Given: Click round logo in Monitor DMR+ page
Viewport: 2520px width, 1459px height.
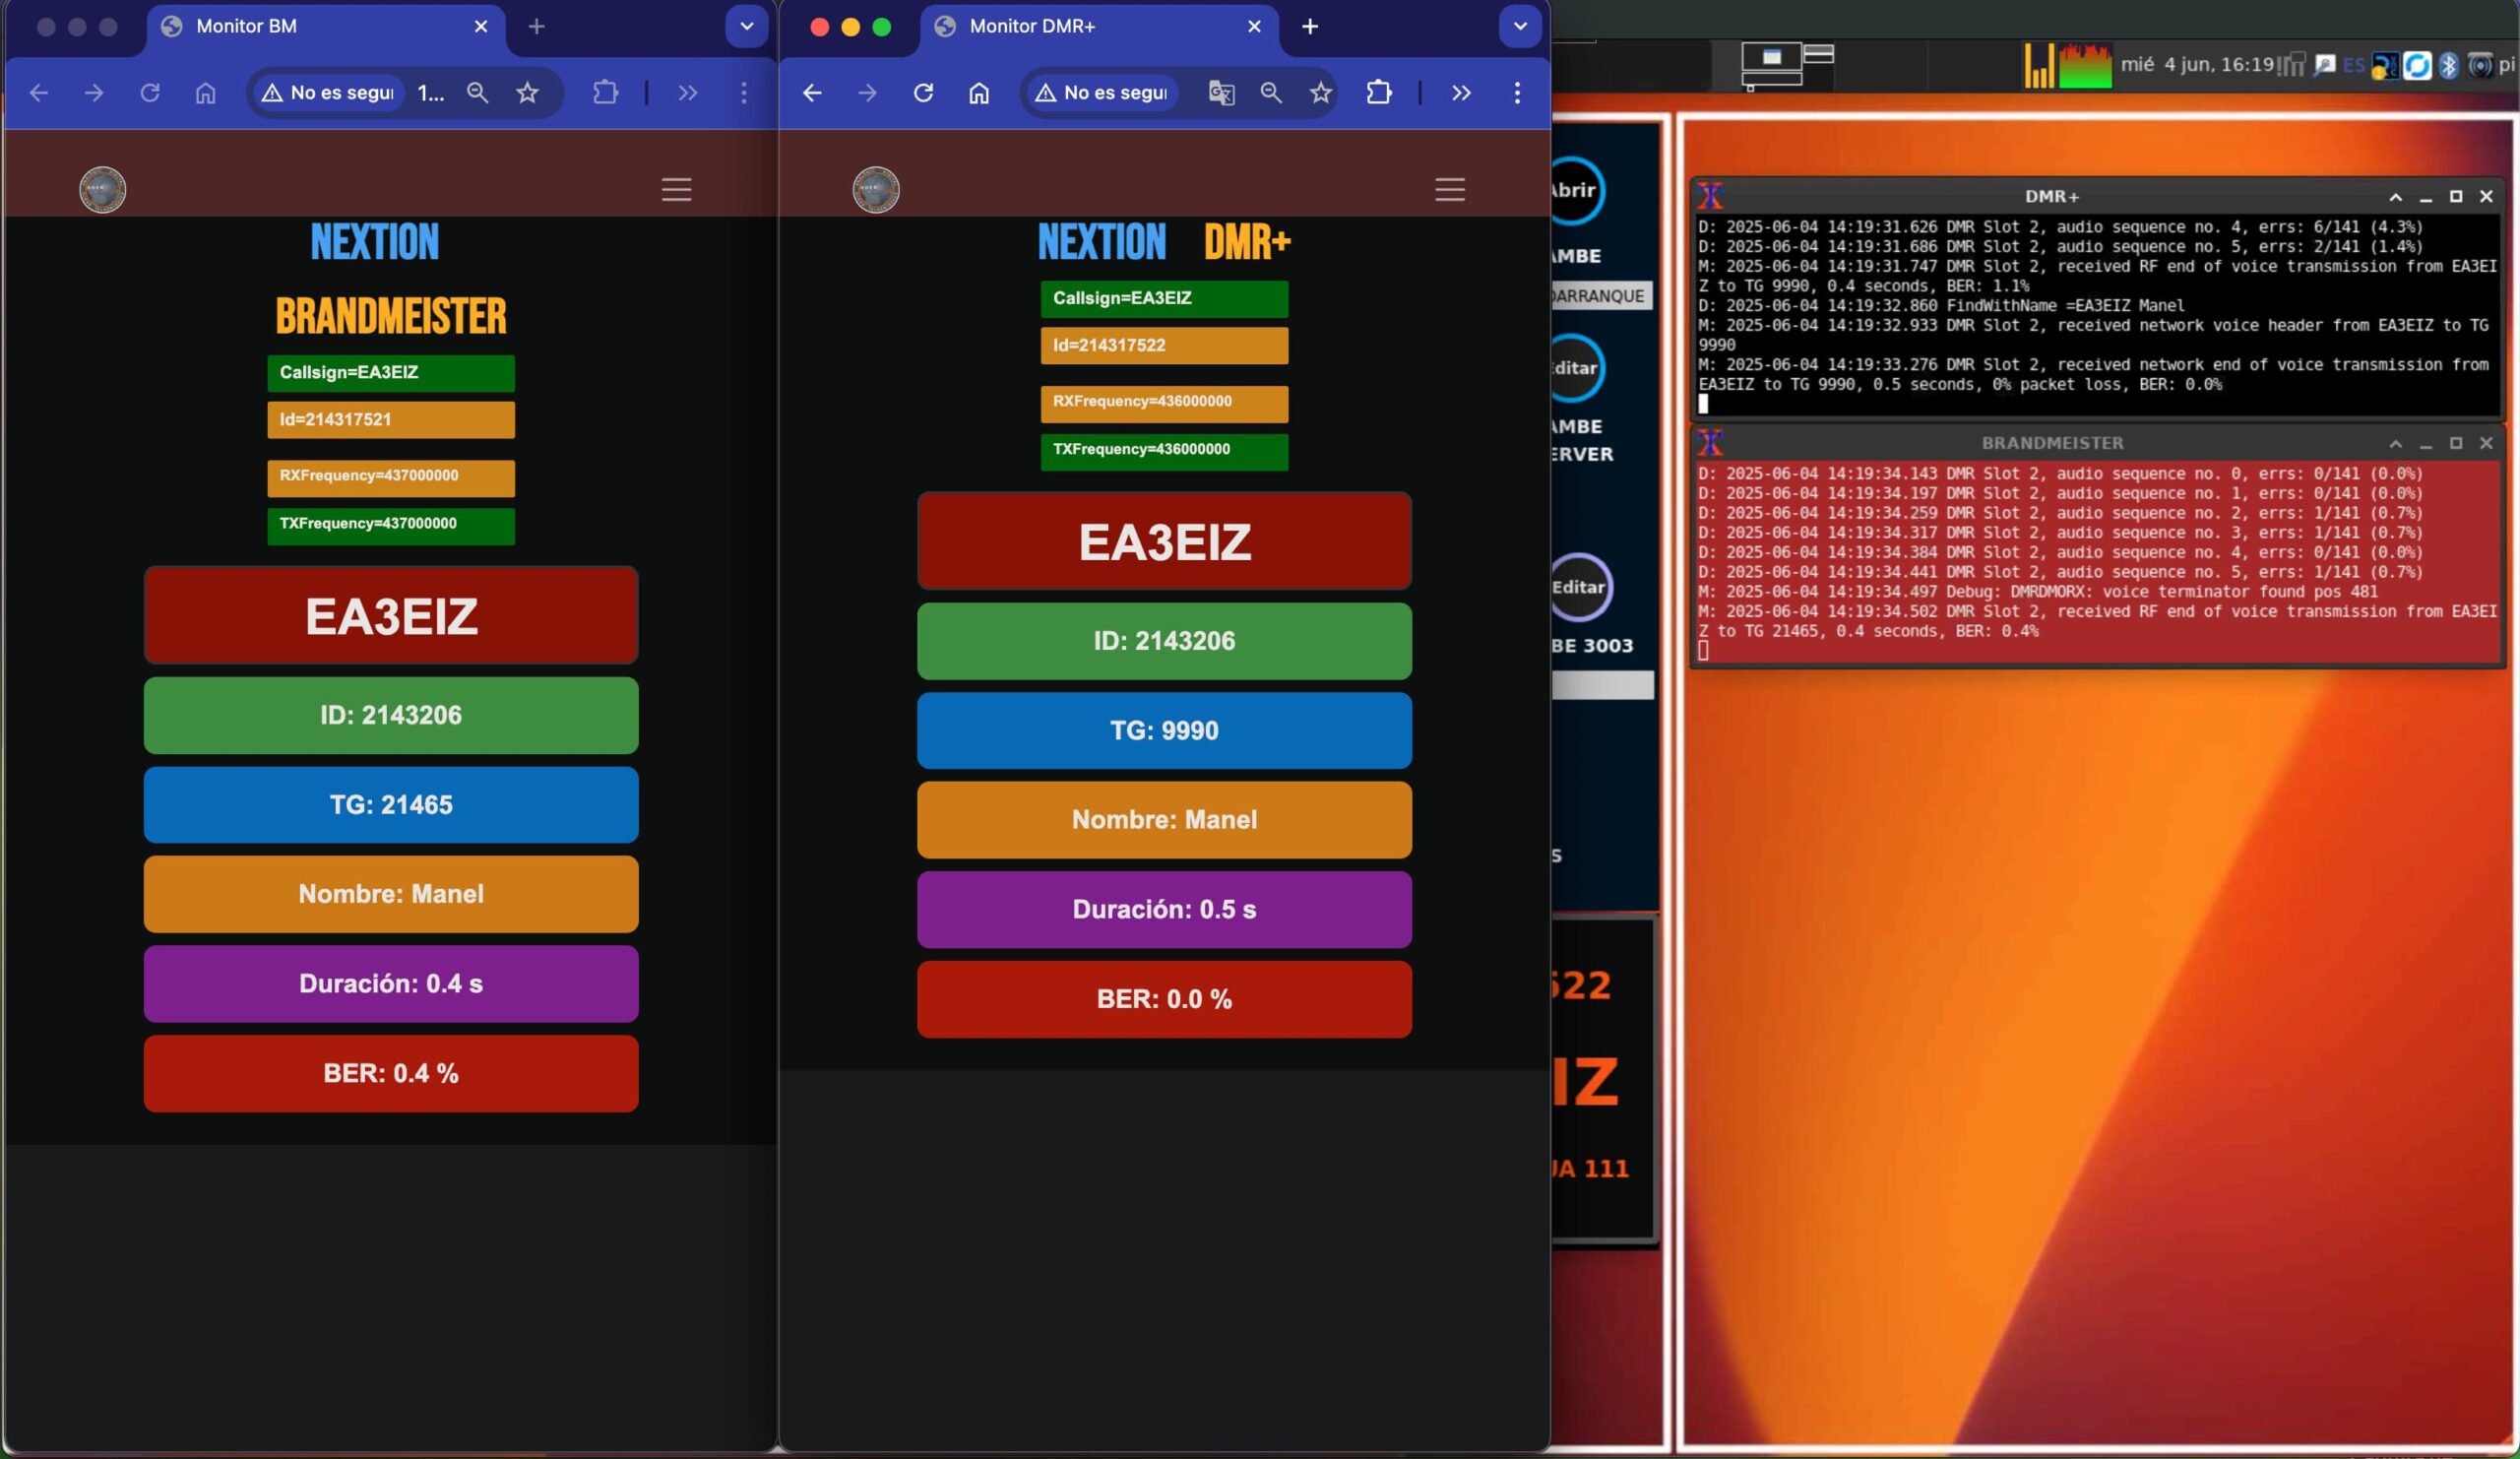Looking at the screenshot, I should pyautogui.click(x=876, y=189).
